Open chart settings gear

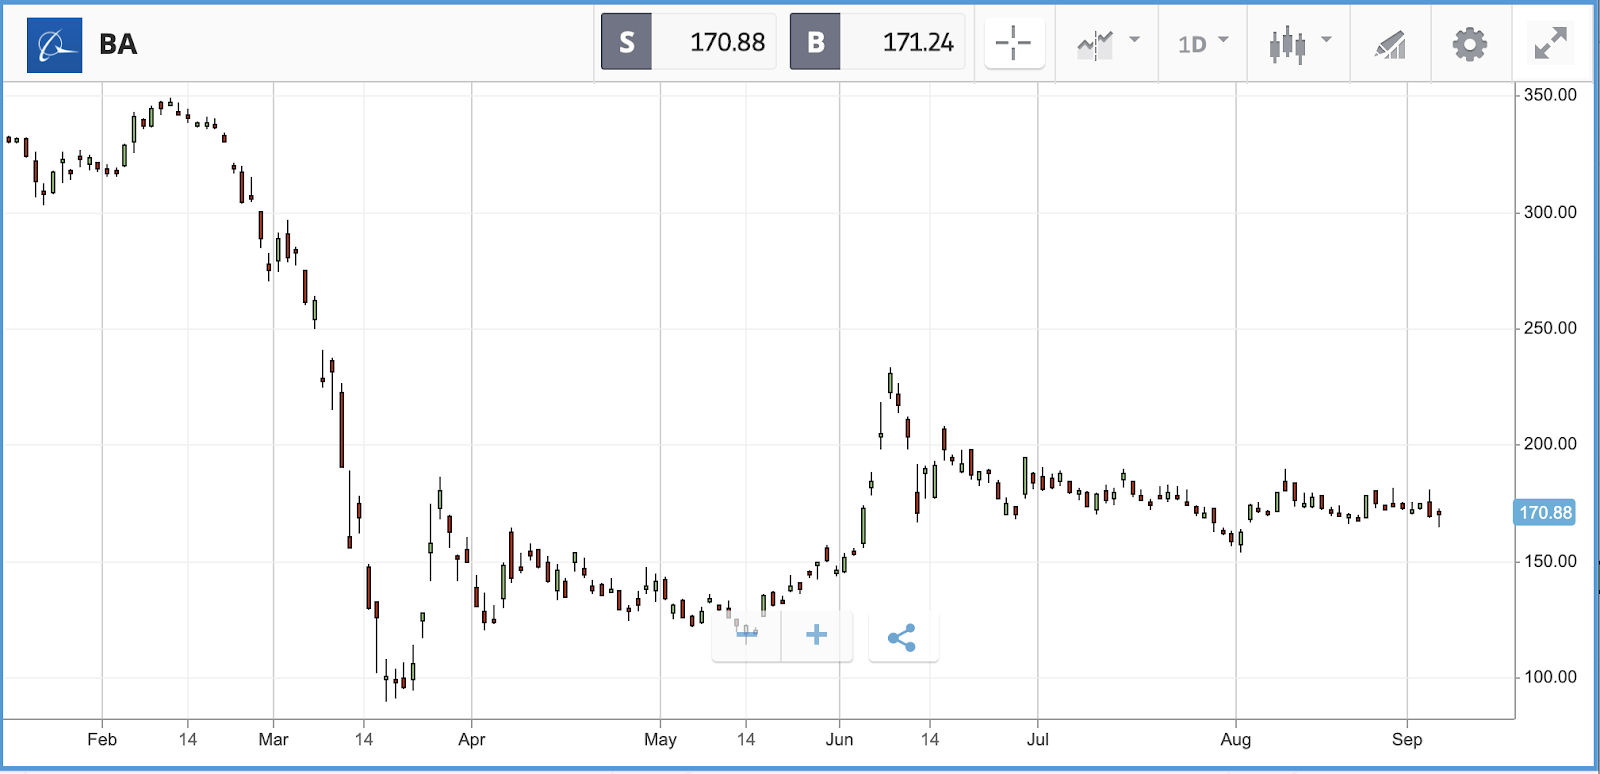coord(1469,44)
